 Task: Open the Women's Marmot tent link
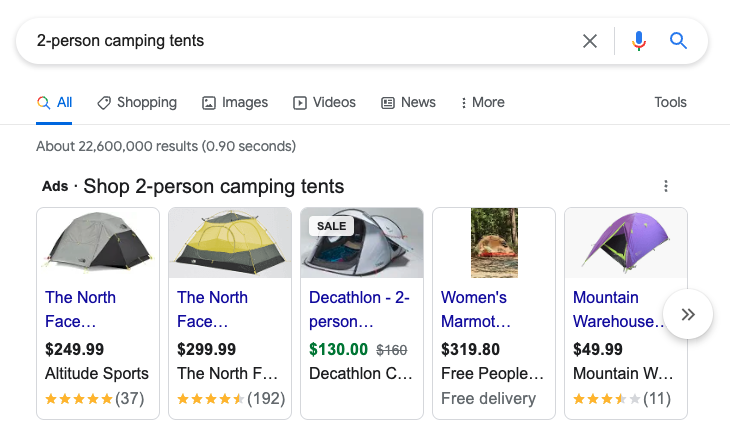coord(476,309)
